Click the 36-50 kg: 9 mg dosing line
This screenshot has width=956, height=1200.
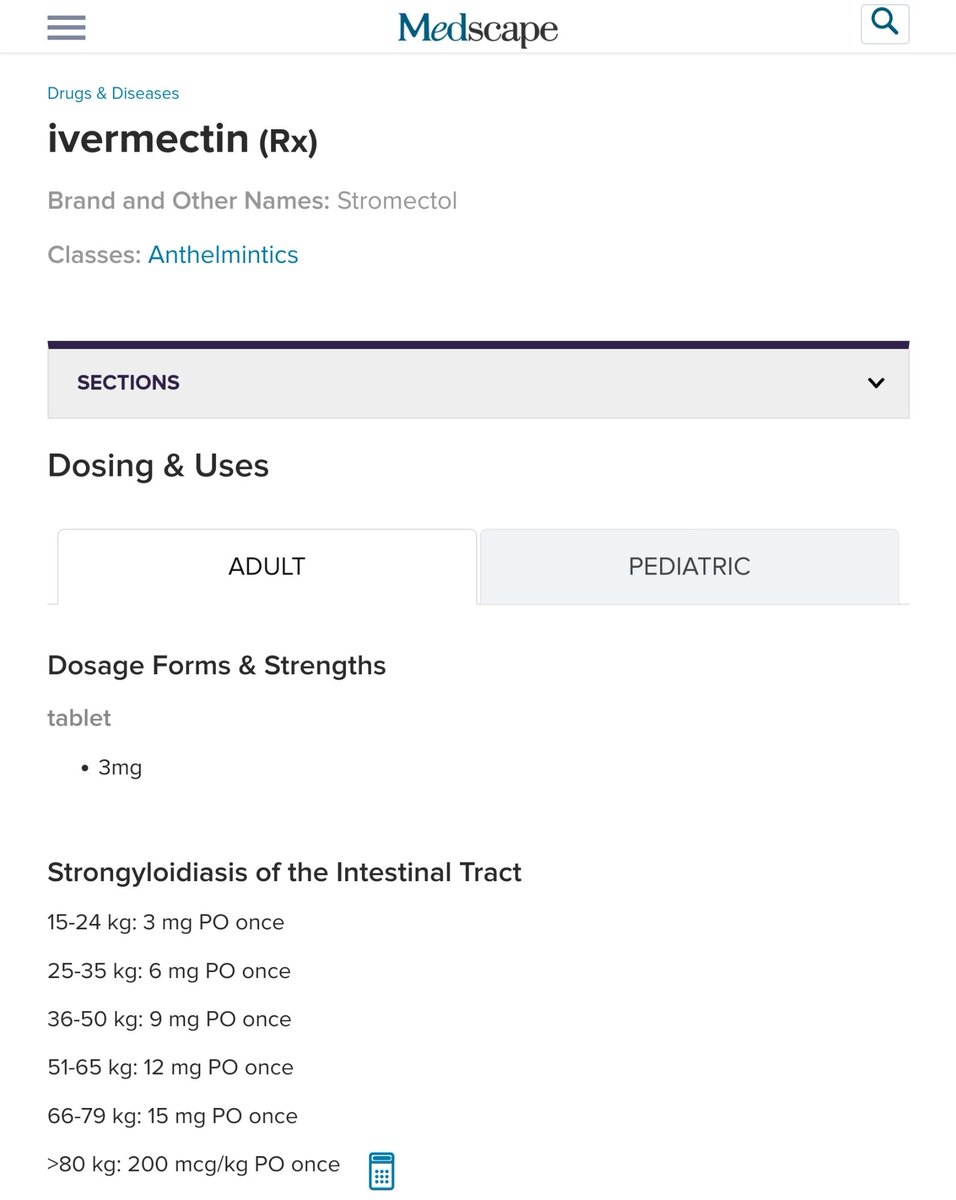click(x=170, y=1019)
